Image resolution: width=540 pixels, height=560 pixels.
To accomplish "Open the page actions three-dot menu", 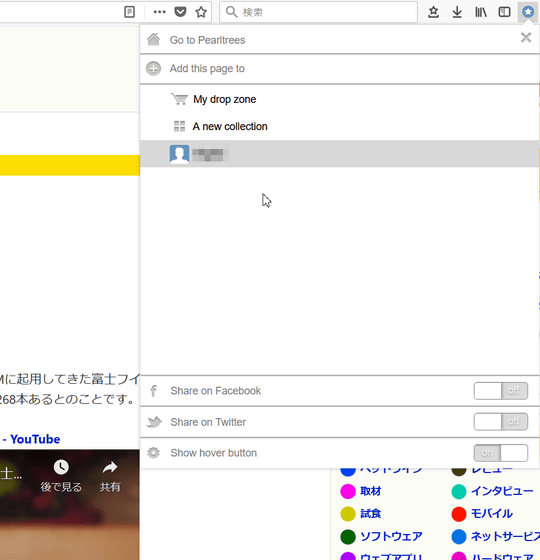I will (159, 12).
